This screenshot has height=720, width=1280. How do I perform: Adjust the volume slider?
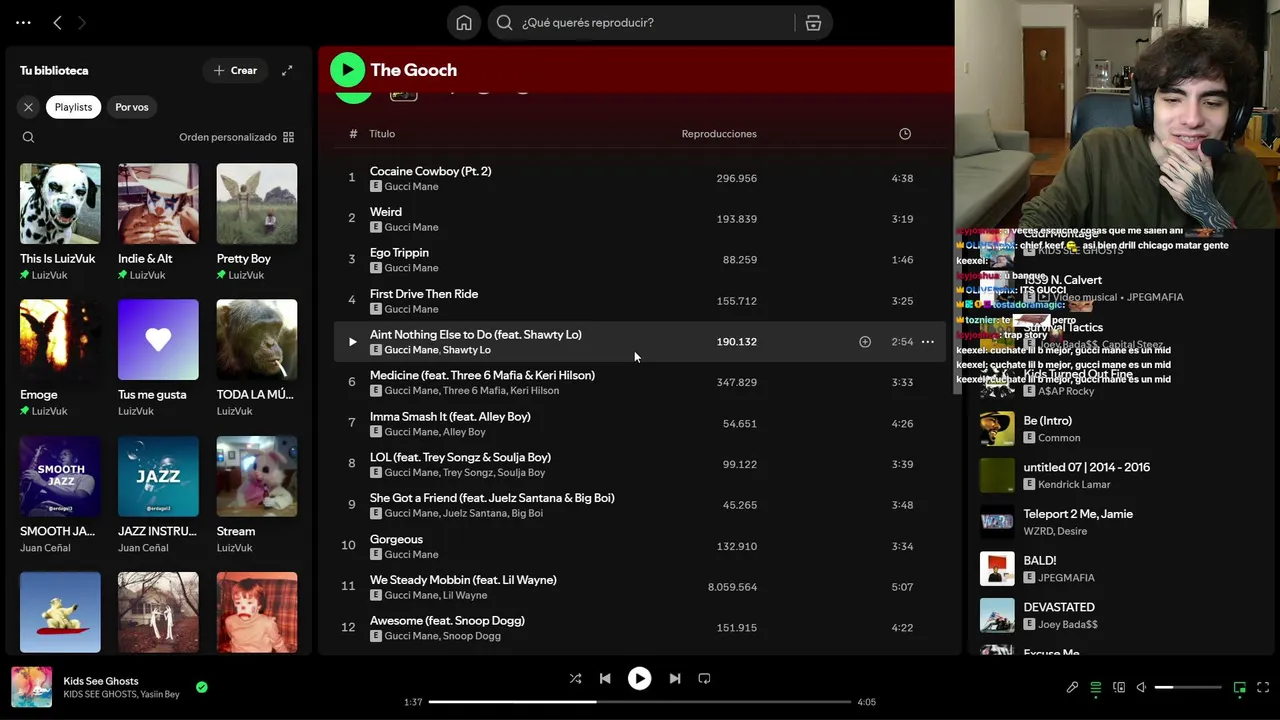click(x=1188, y=688)
